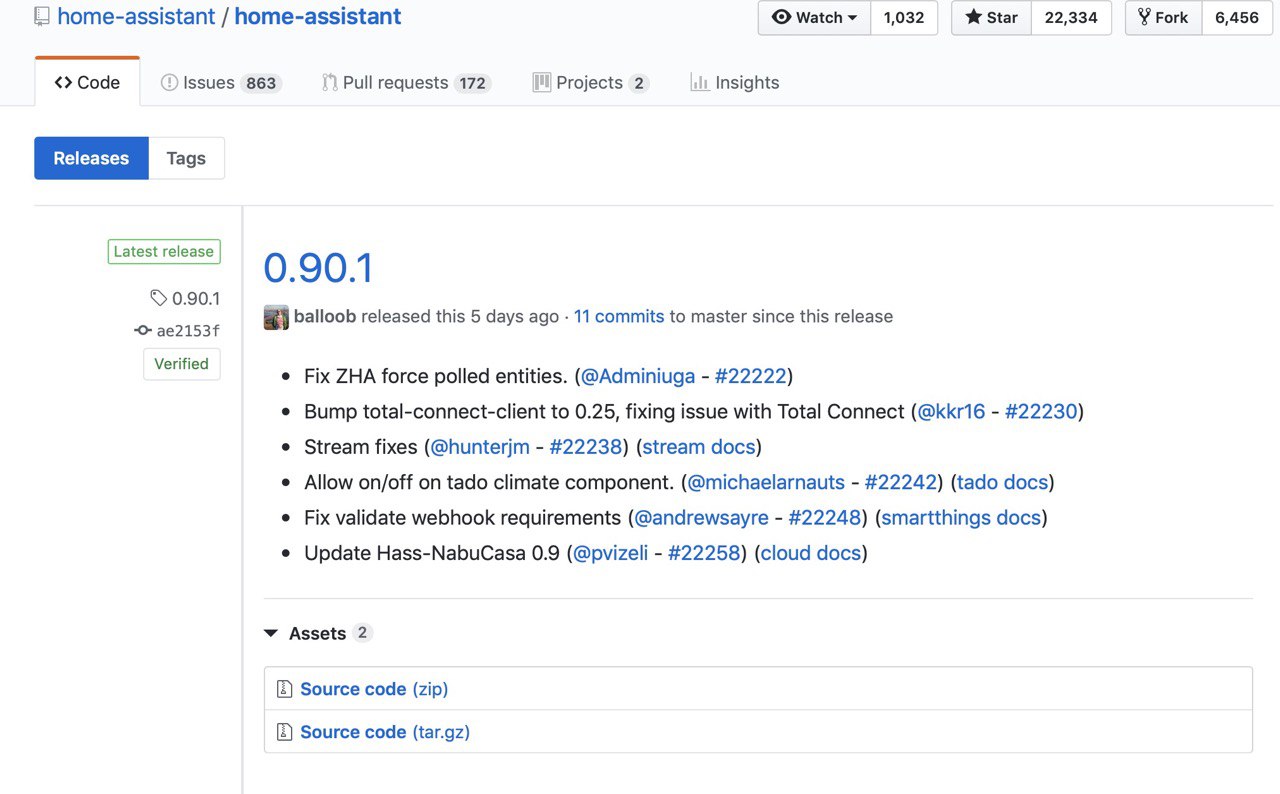This screenshot has height=794, width=1280.
Task: Open @andrewsayre profile link
Action: [x=702, y=518]
